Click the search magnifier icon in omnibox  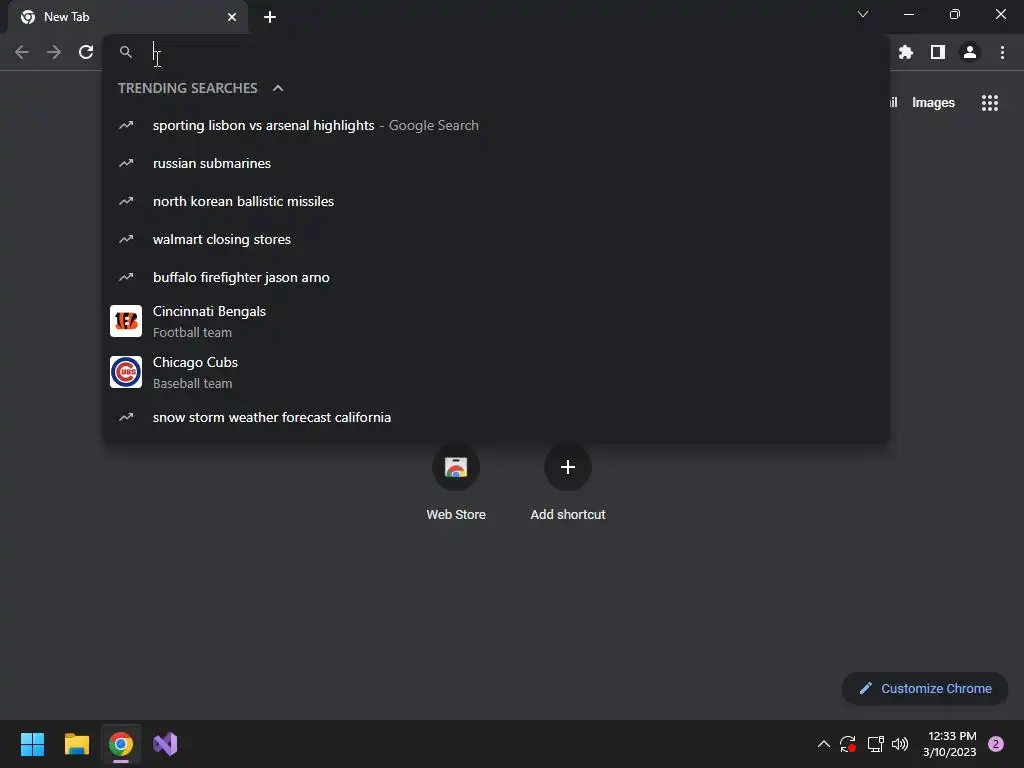125,52
